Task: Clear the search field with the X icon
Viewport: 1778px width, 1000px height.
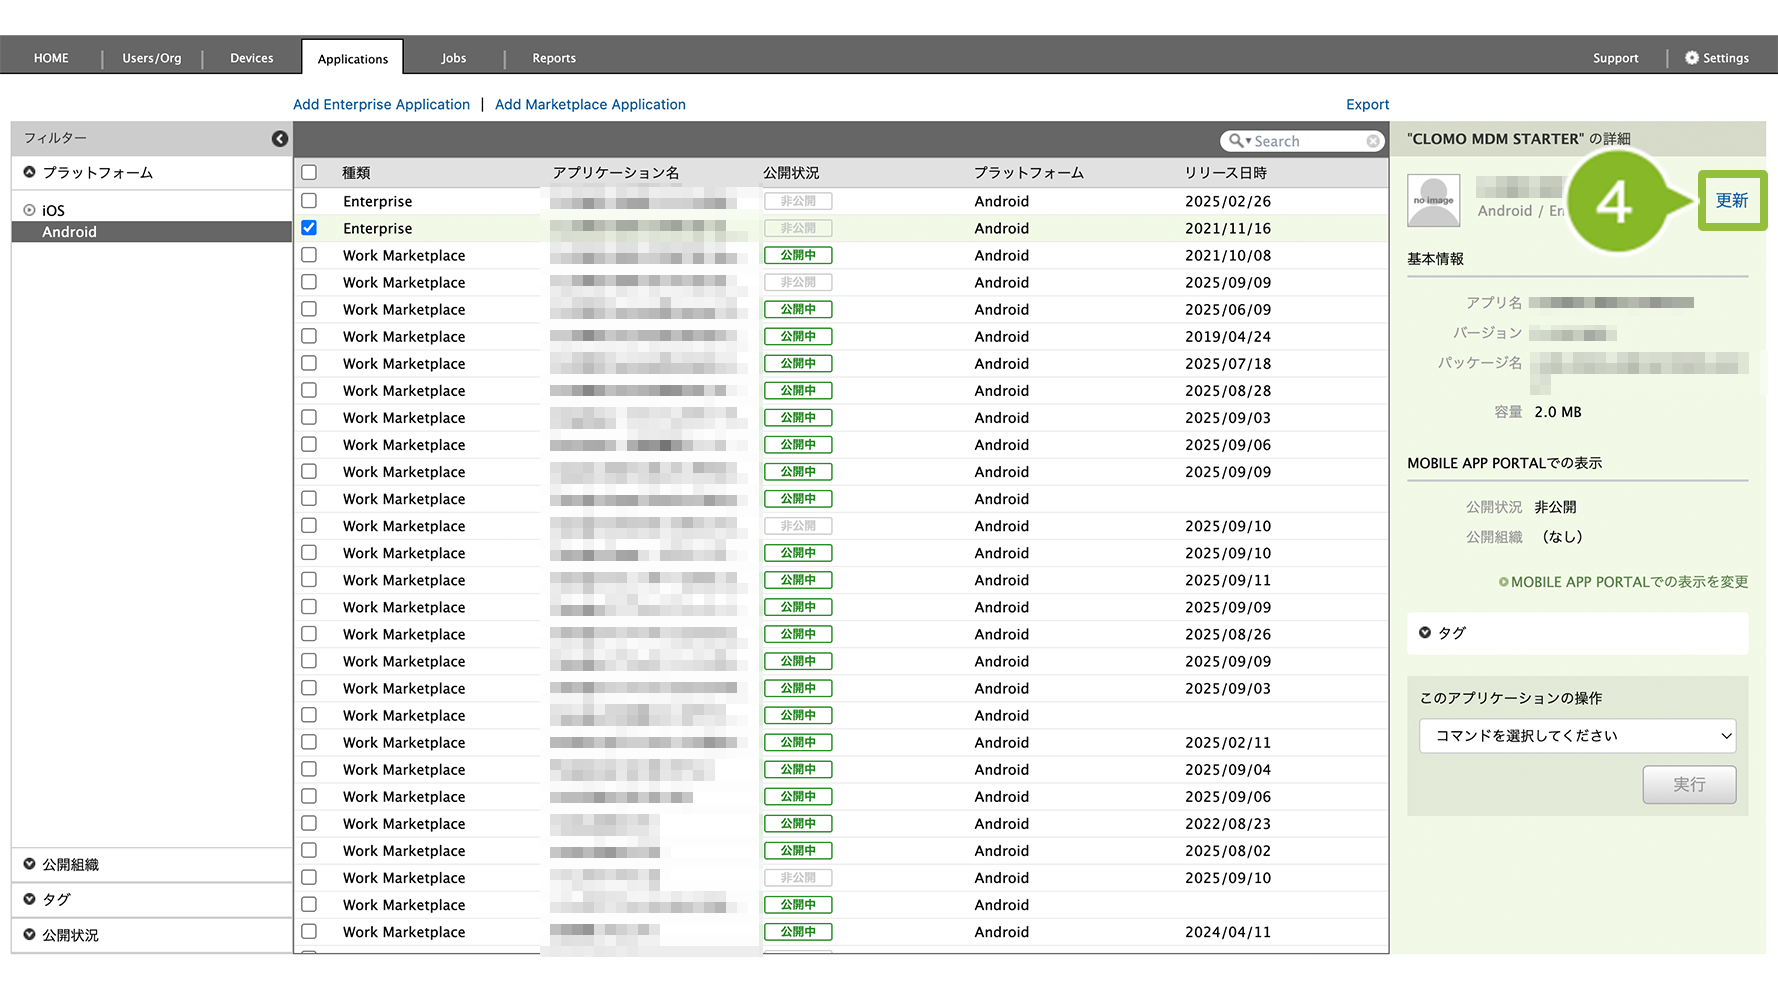Action: point(1373,142)
